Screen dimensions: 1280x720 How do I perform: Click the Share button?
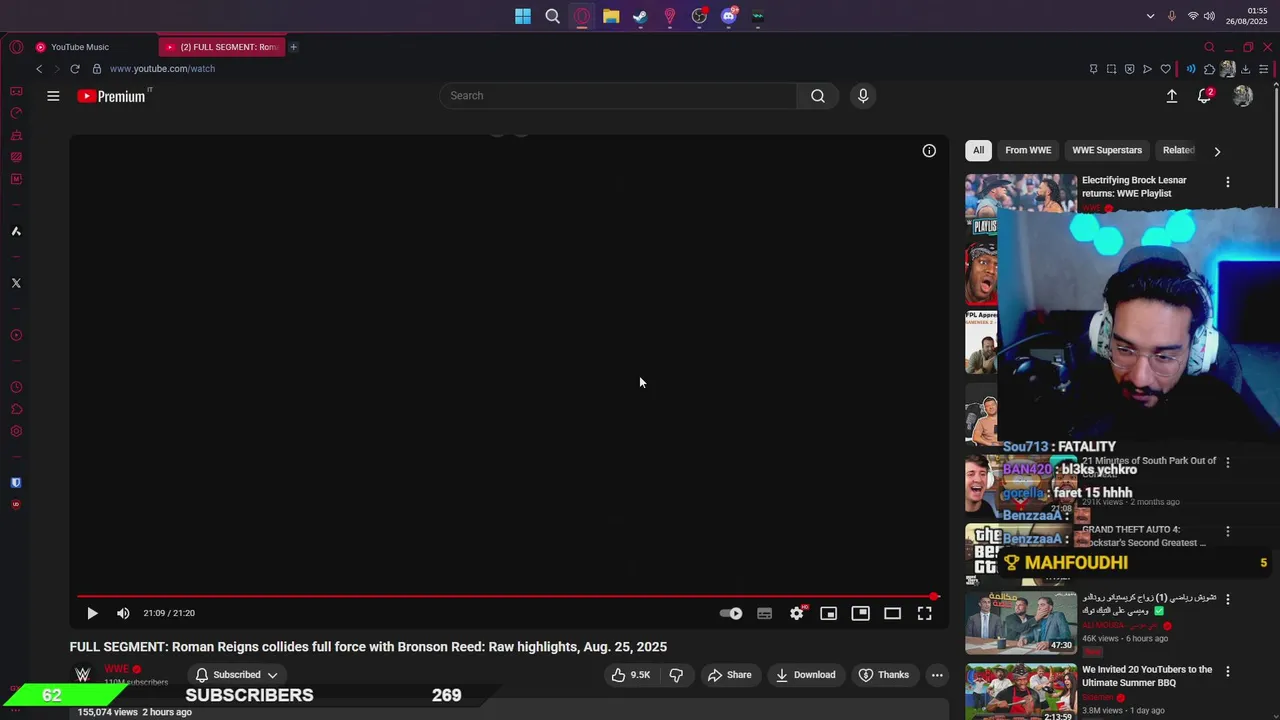click(x=729, y=675)
